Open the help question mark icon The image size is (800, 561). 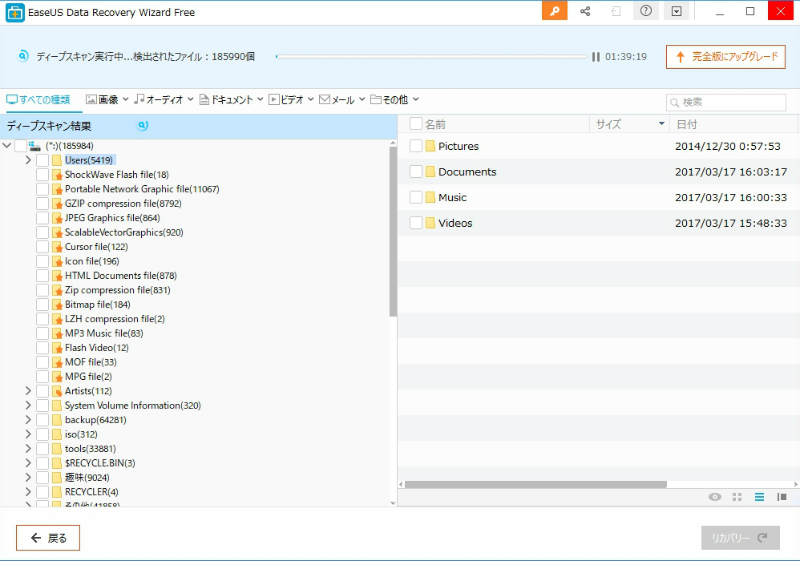[x=646, y=11]
